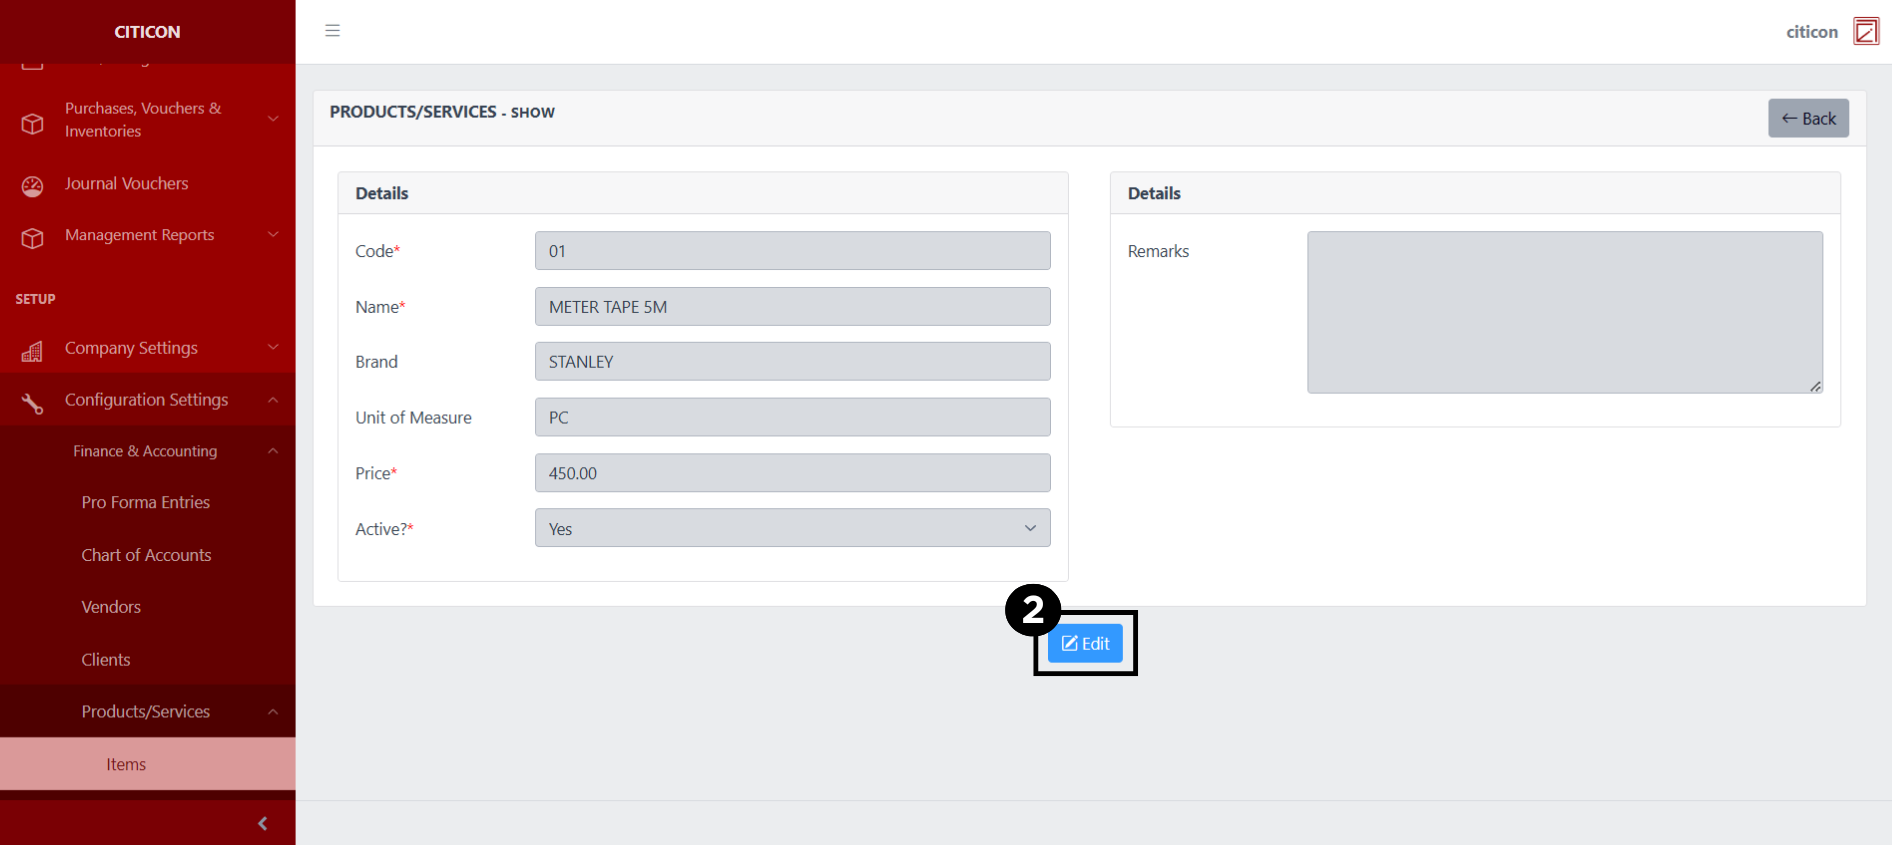Image resolution: width=1892 pixels, height=845 pixels.
Task: Click the Name field METER TAPE 5M
Action: point(792,306)
